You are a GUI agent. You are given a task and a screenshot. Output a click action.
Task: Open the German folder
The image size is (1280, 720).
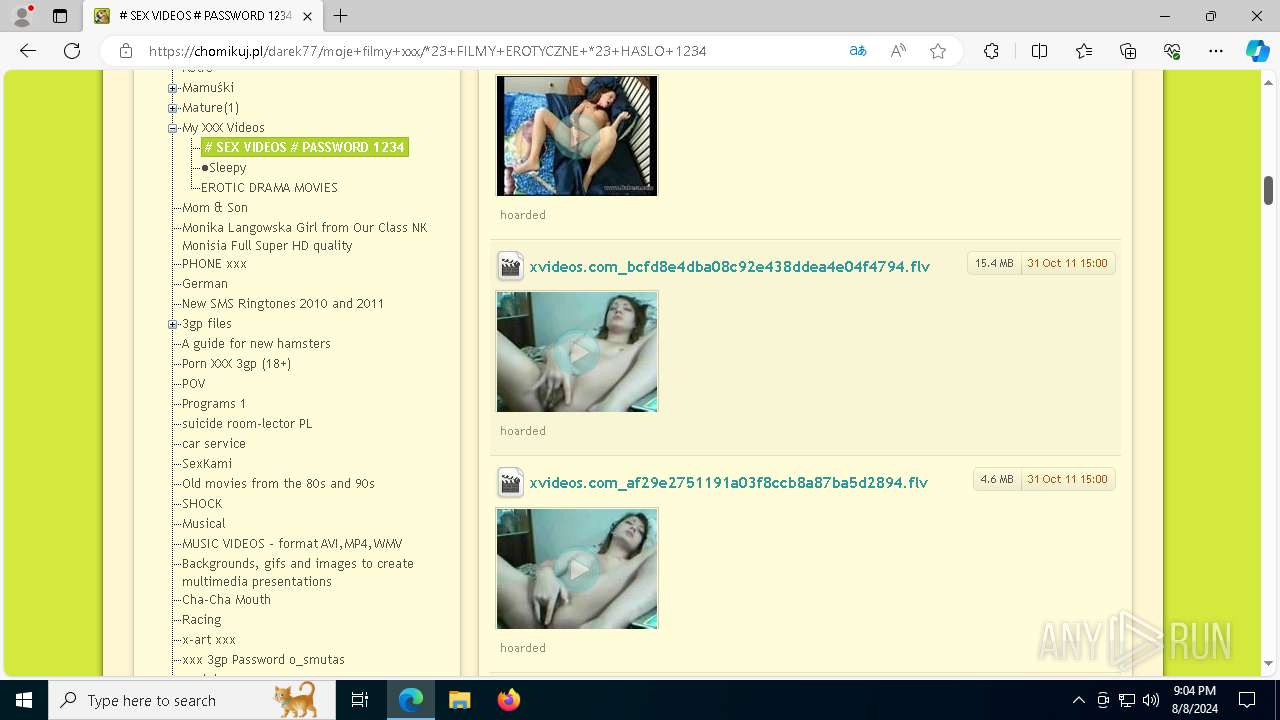pos(205,283)
